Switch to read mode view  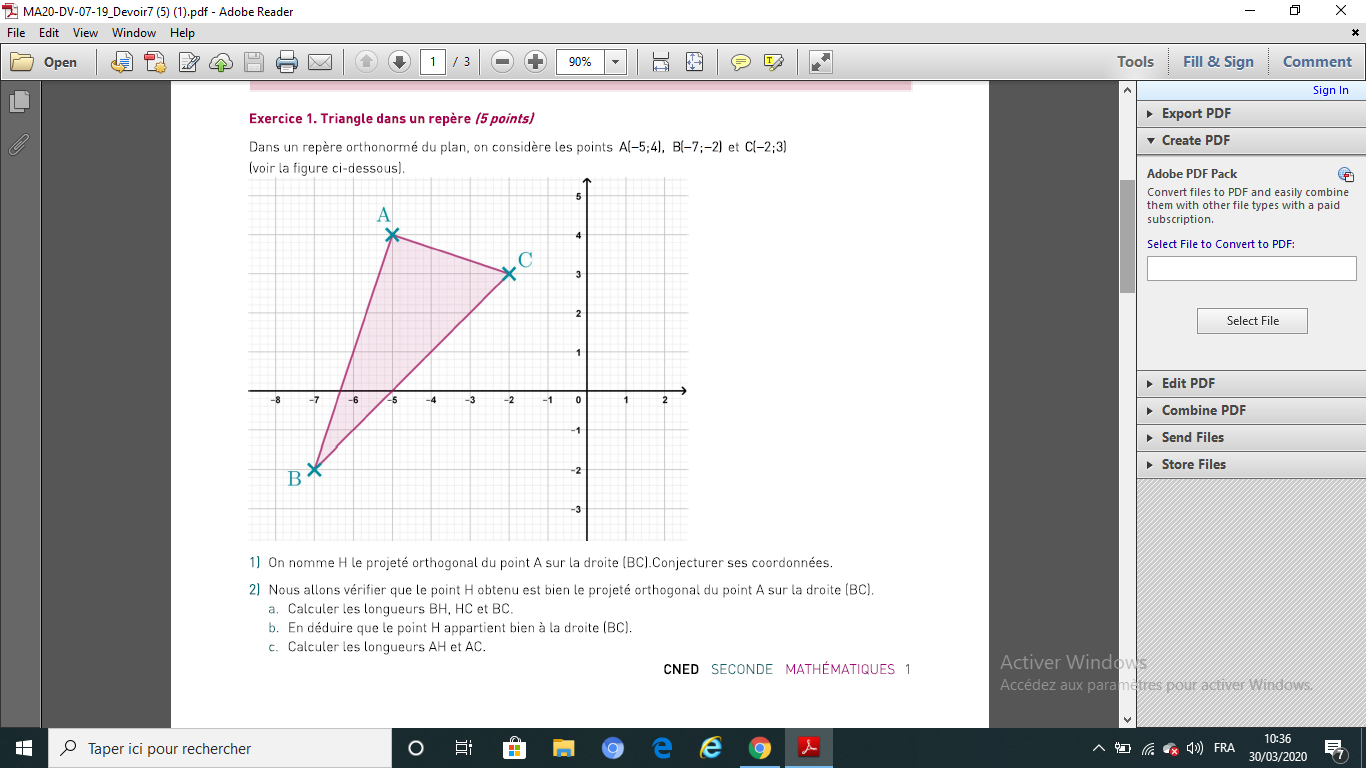821,62
